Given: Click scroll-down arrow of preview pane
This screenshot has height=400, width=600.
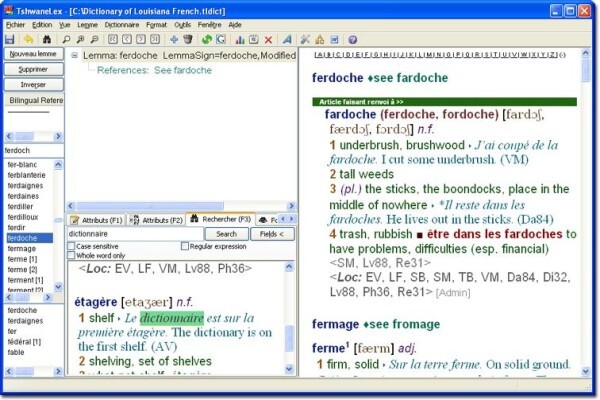Looking at the screenshot, I should 585,371.
